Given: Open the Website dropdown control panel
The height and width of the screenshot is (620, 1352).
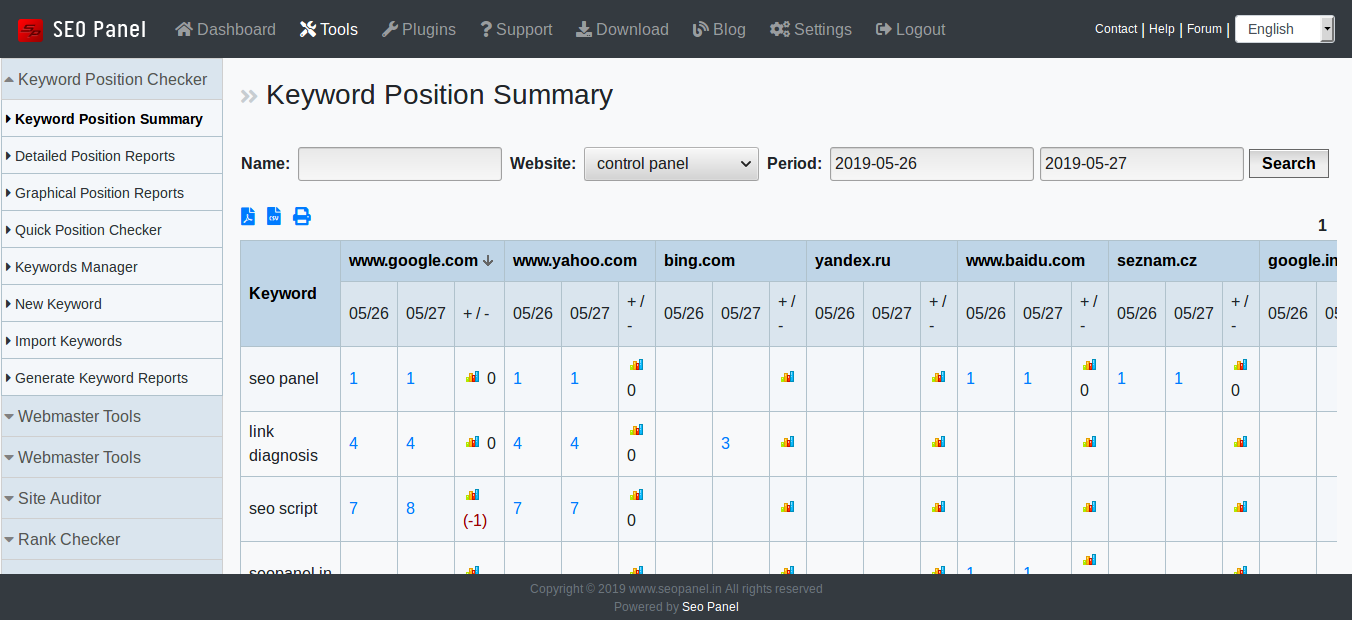Looking at the screenshot, I should point(671,164).
